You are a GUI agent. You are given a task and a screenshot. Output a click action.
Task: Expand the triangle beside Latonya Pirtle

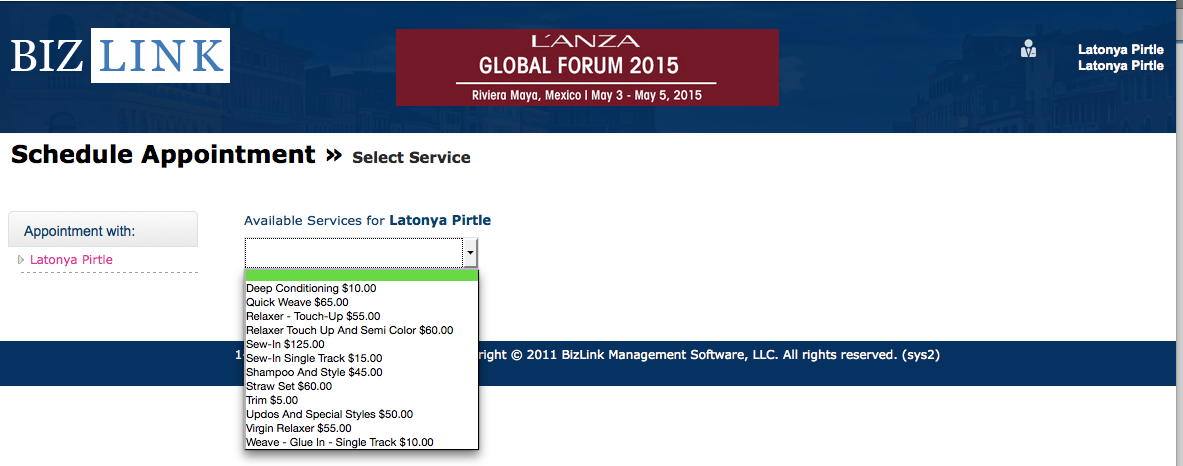21,259
